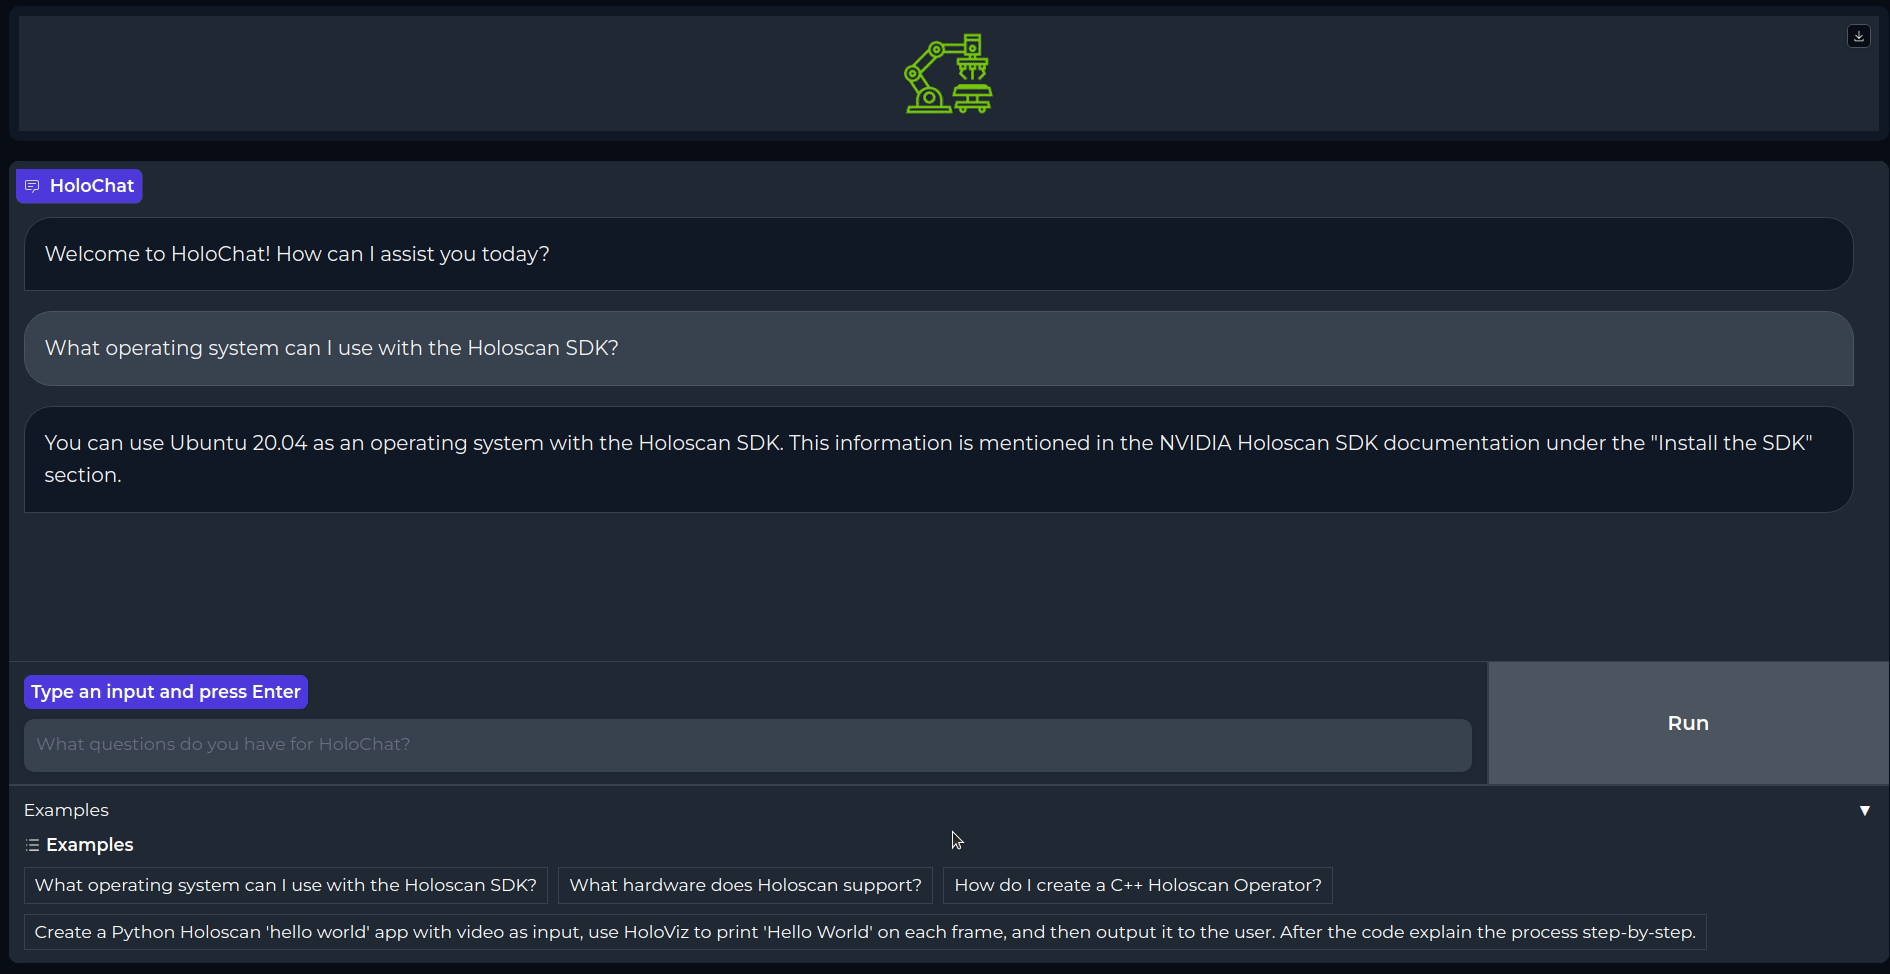Select the Python hello world app example
The width and height of the screenshot is (1890, 974).
point(865,932)
